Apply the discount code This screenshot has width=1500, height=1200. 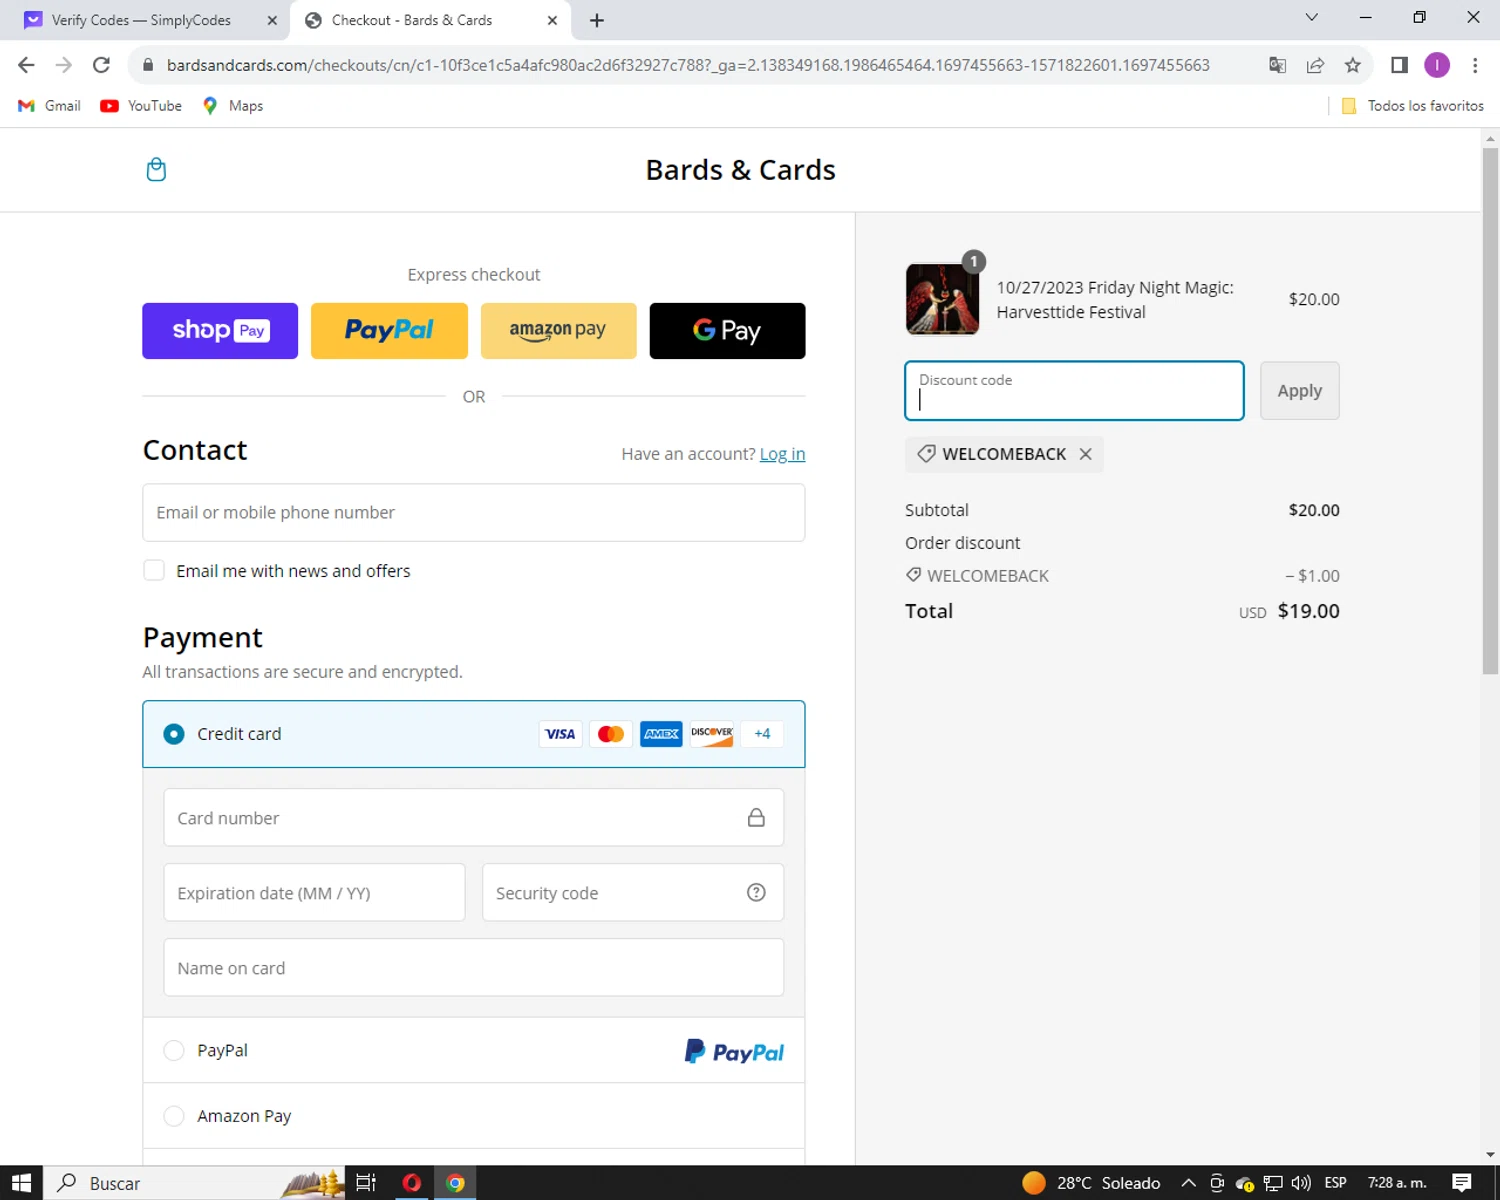pos(1299,391)
